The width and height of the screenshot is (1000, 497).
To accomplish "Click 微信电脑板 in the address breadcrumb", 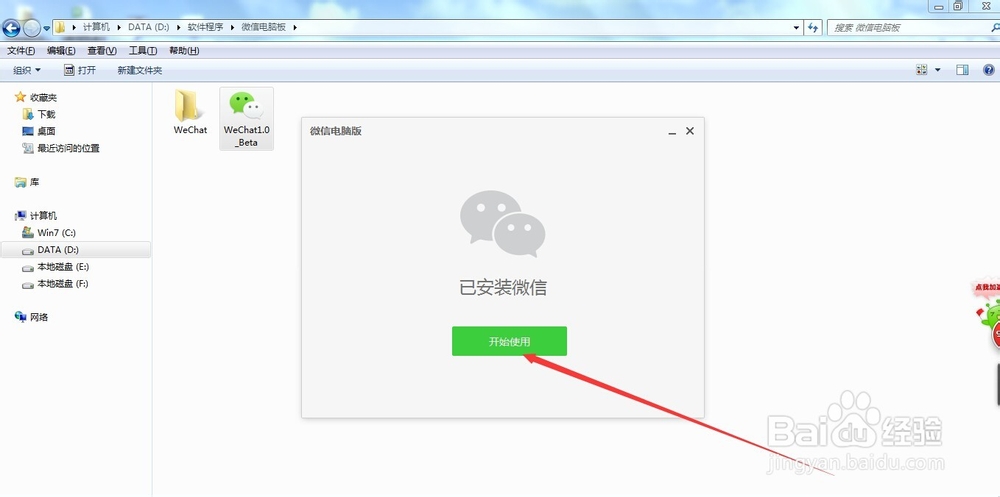I will pos(264,27).
